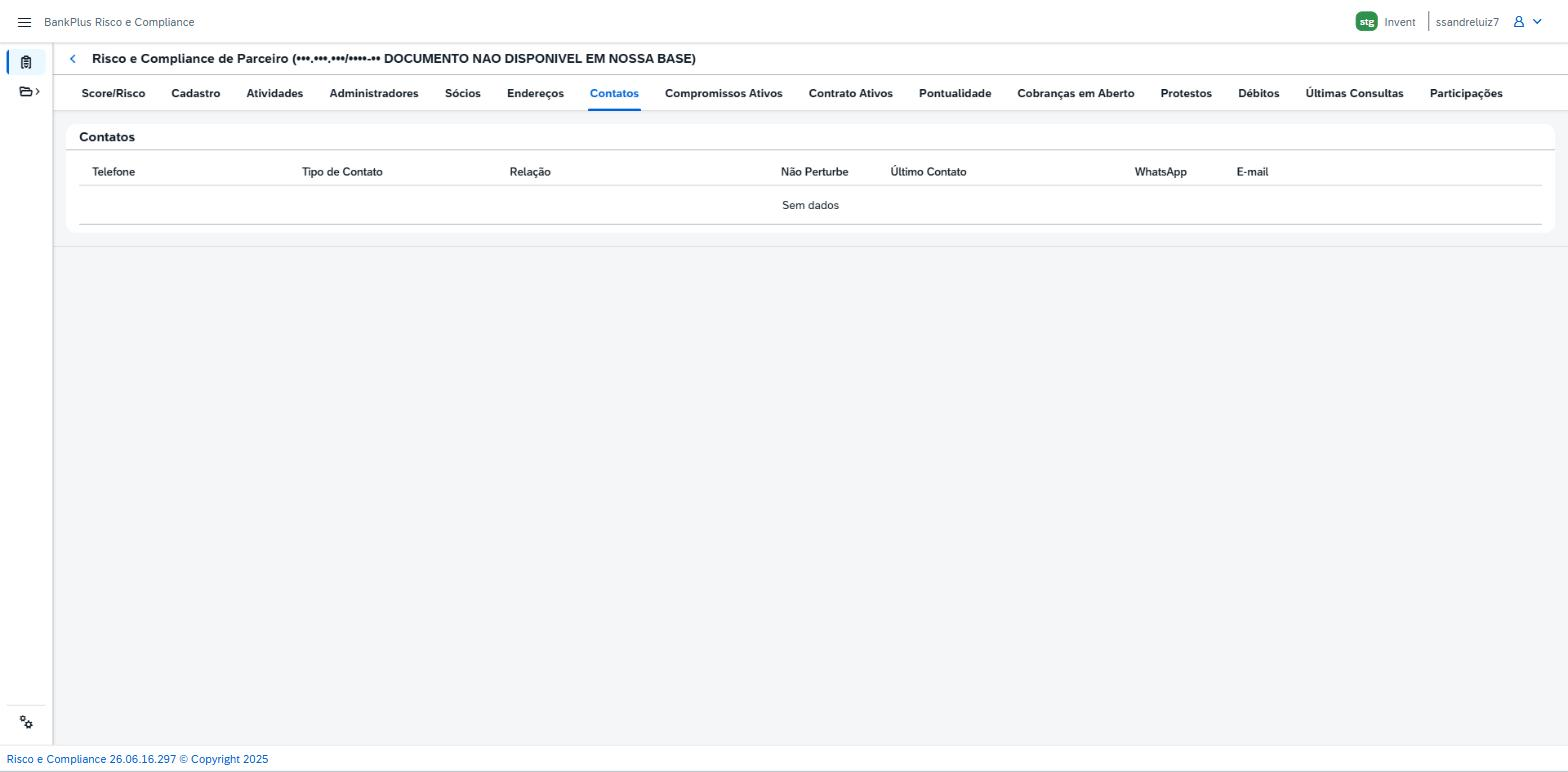Screen dimensions: 1568x772
Task: Click the green stg environment badge
Action: 1366,22
